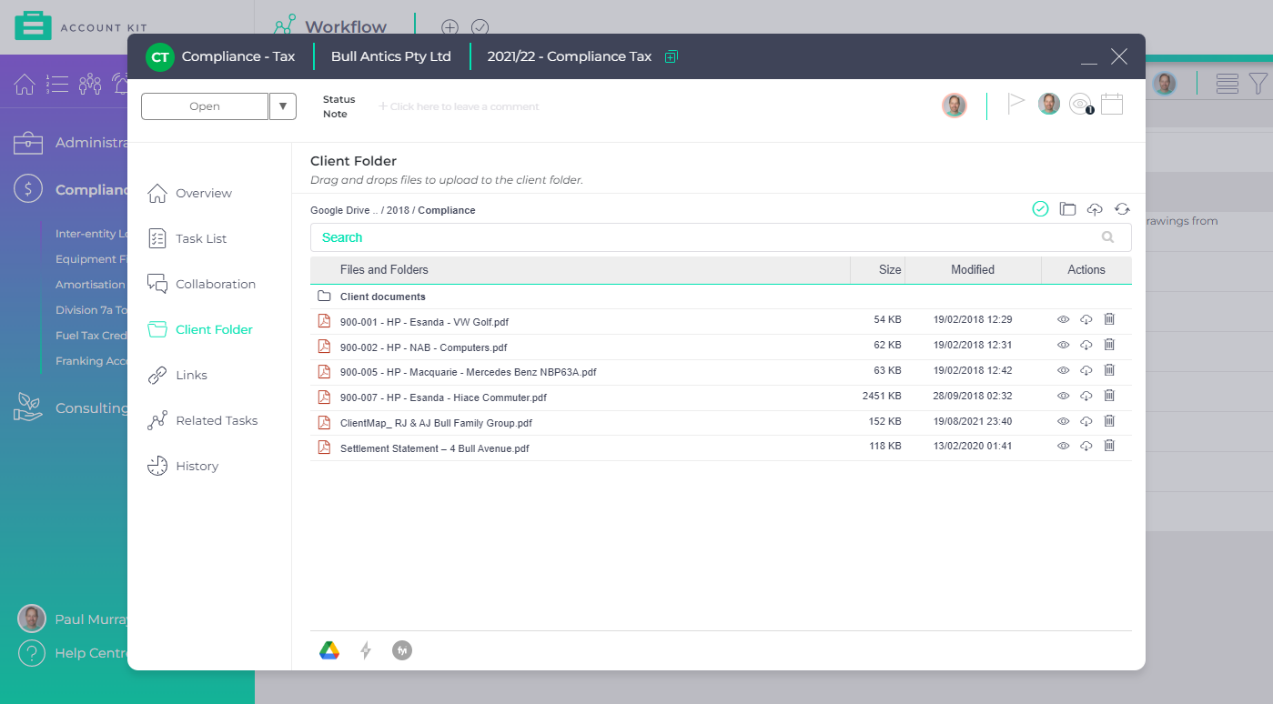
Task: Go to the Task List tab
Action: (187, 239)
